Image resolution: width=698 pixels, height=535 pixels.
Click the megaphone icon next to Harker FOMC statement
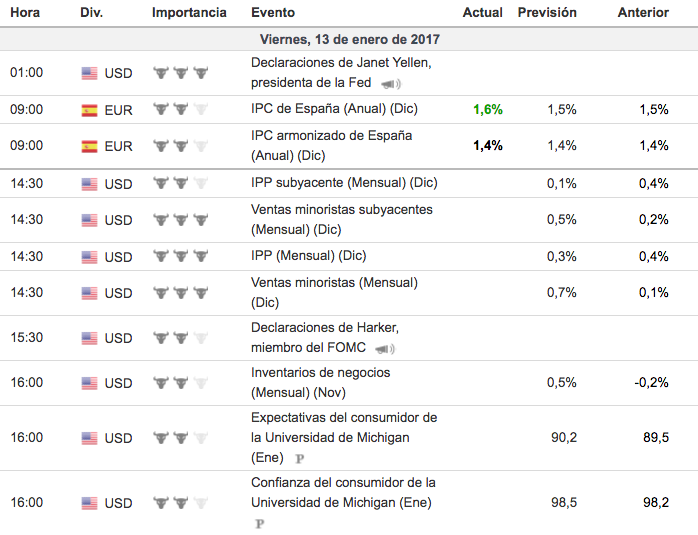tap(384, 349)
